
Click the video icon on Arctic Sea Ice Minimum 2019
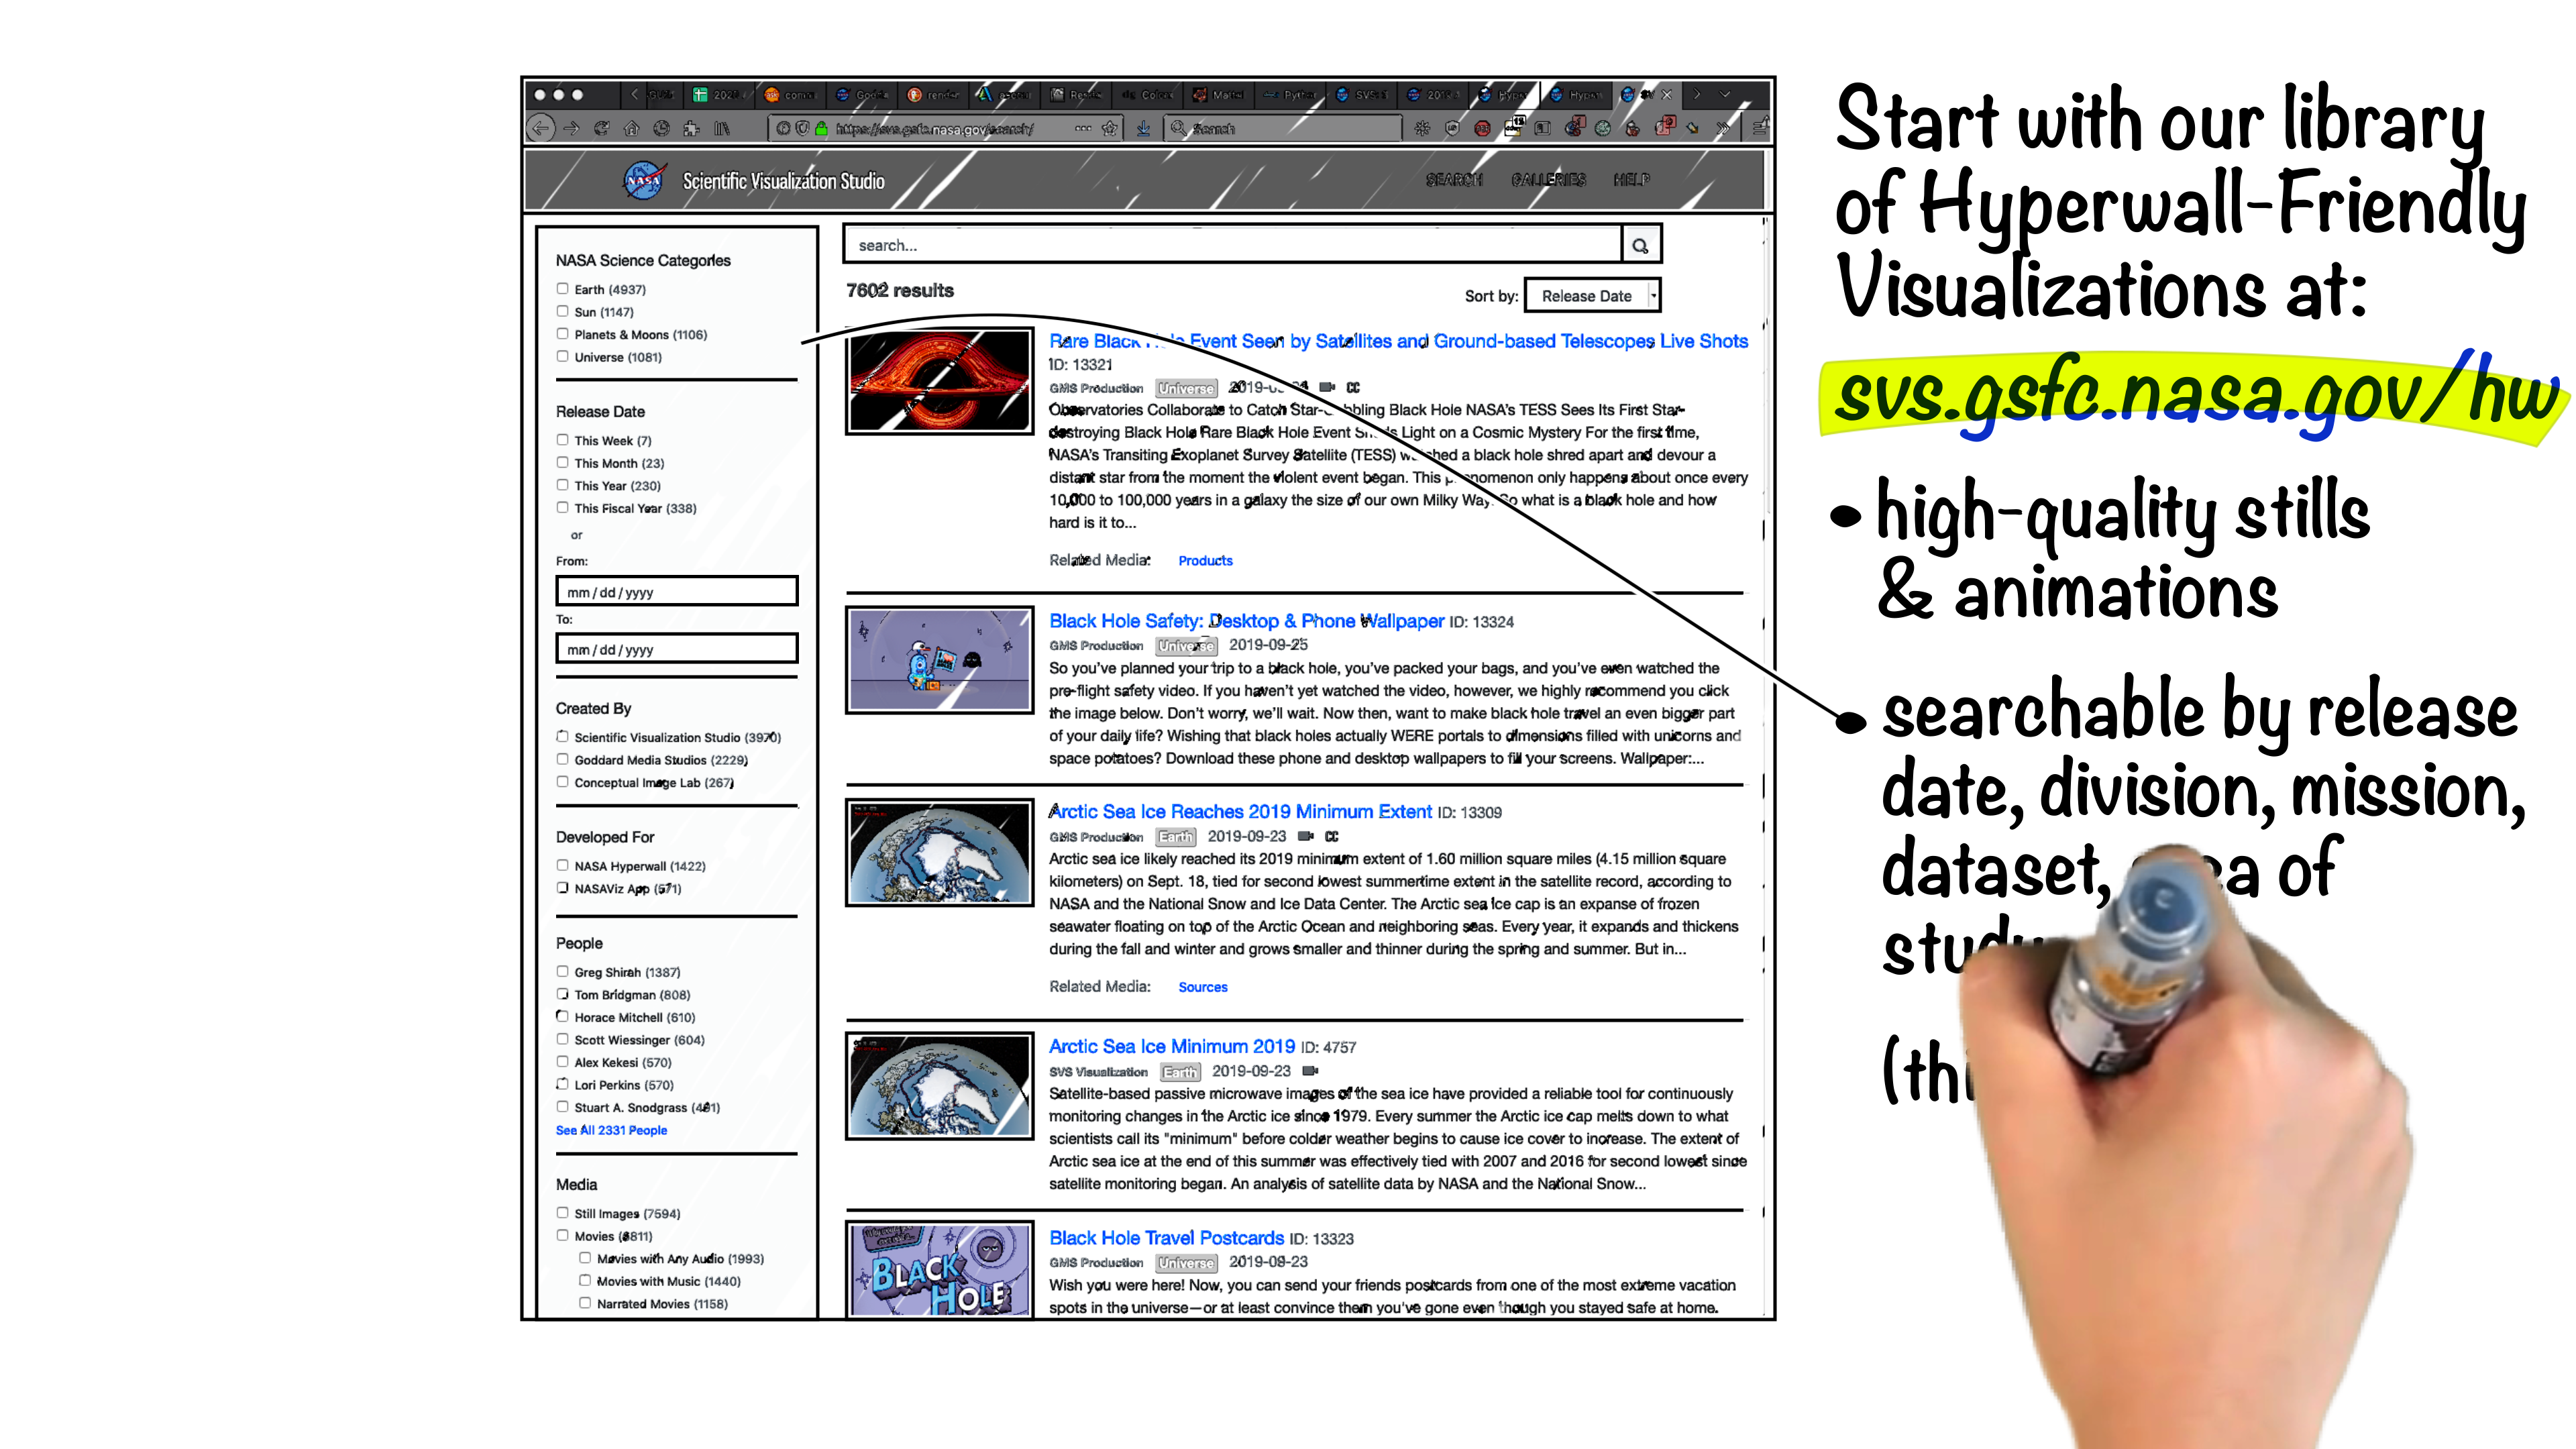point(1310,1071)
